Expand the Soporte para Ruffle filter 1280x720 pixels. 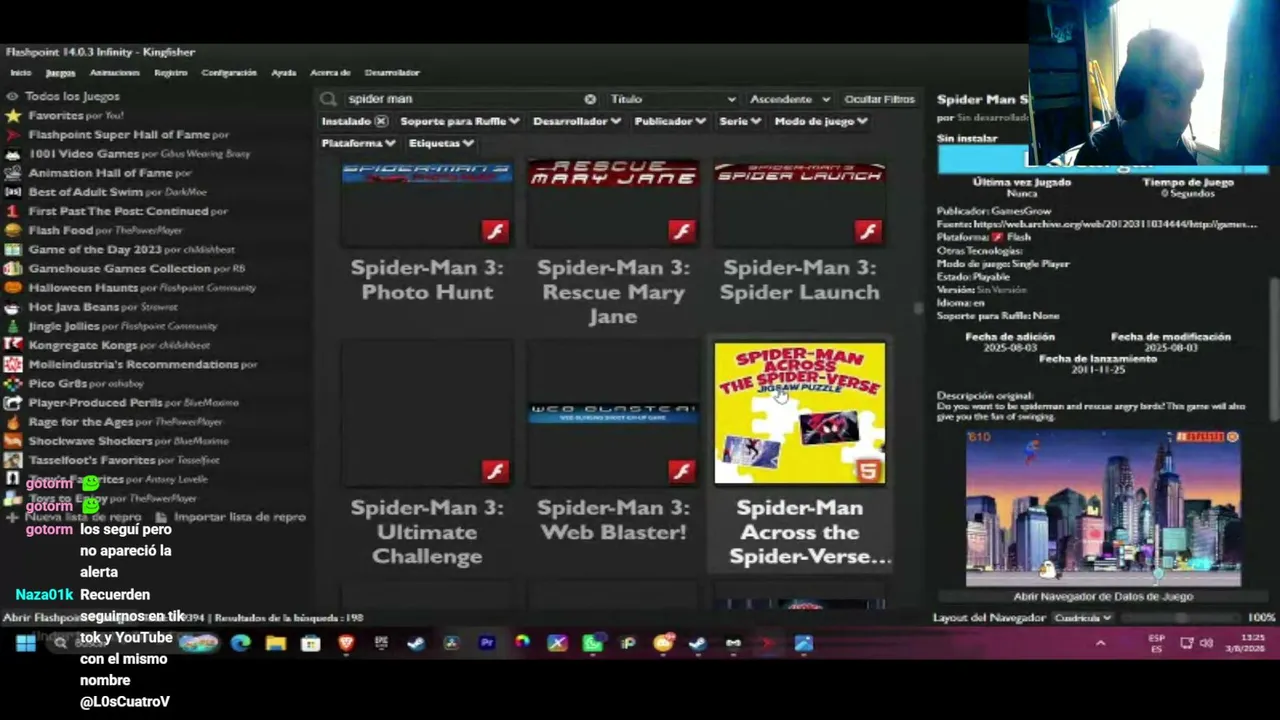coord(460,121)
